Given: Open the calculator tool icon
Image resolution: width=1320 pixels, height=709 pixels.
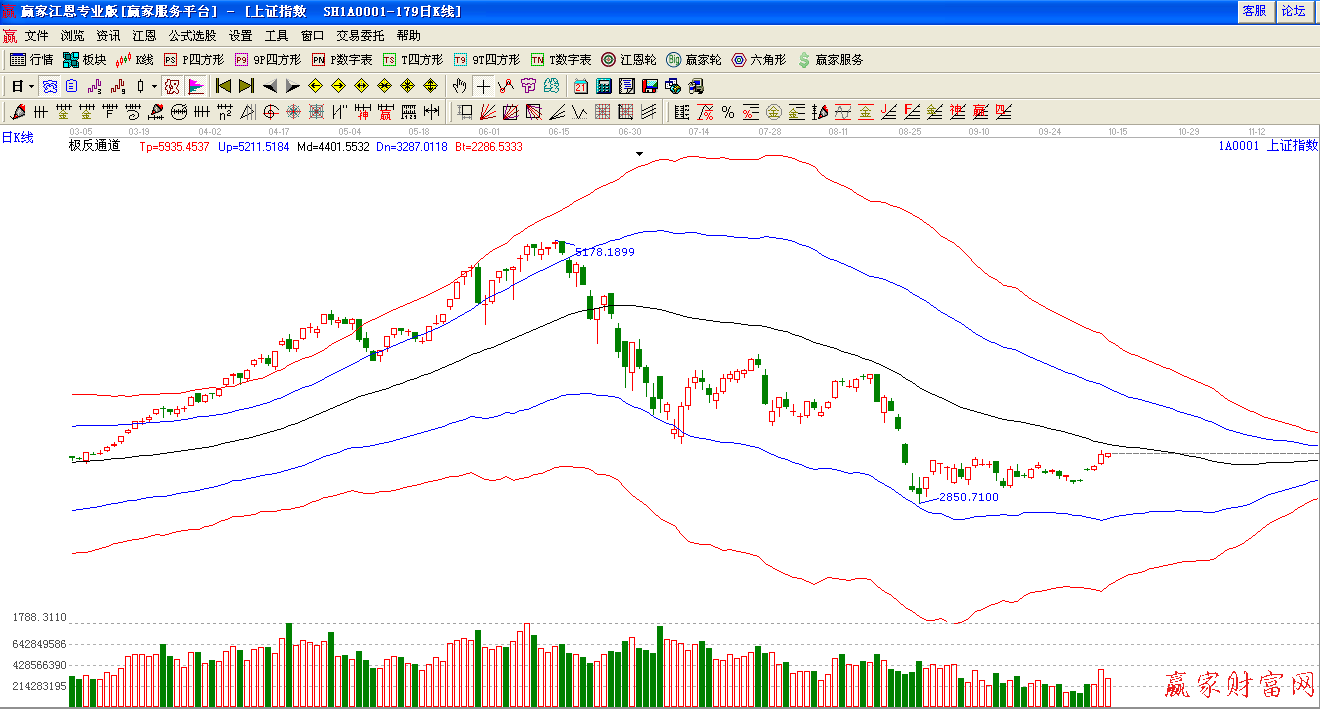Looking at the screenshot, I should pos(604,86).
